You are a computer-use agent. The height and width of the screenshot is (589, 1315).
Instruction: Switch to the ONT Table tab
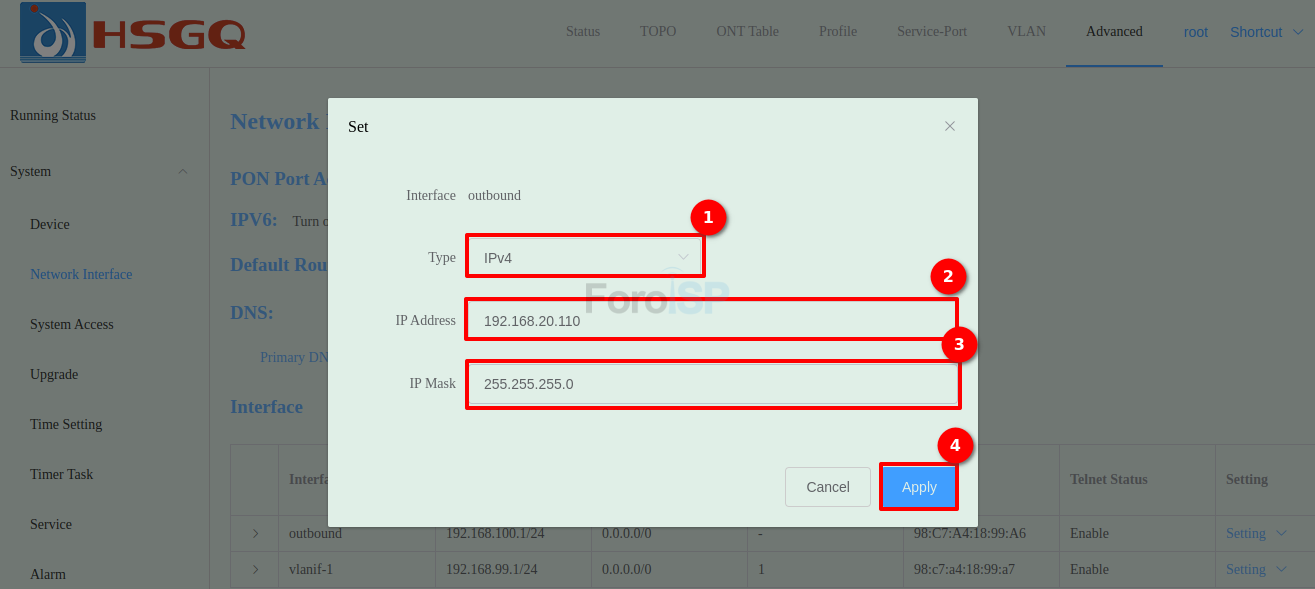pyautogui.click(x=747, y=32)
